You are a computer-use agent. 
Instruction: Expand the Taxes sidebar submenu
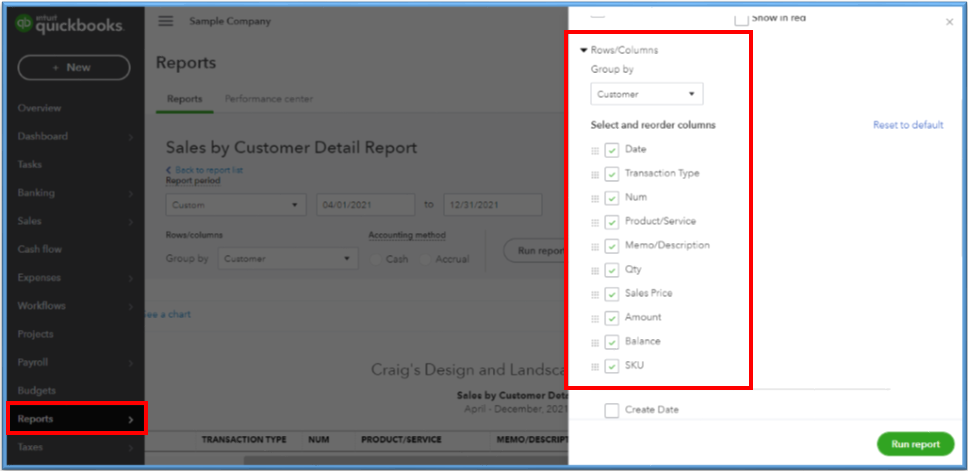click(x=130, y=448)
